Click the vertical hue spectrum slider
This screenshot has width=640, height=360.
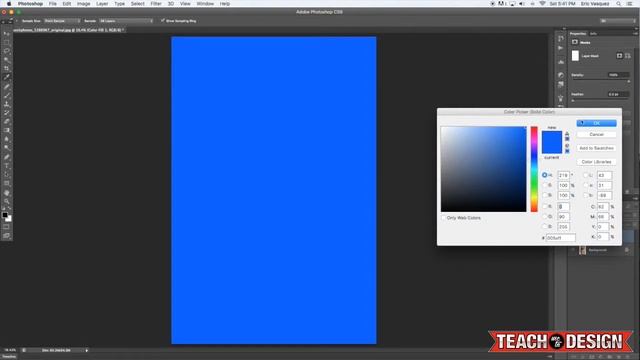click(x=534, y=169)
